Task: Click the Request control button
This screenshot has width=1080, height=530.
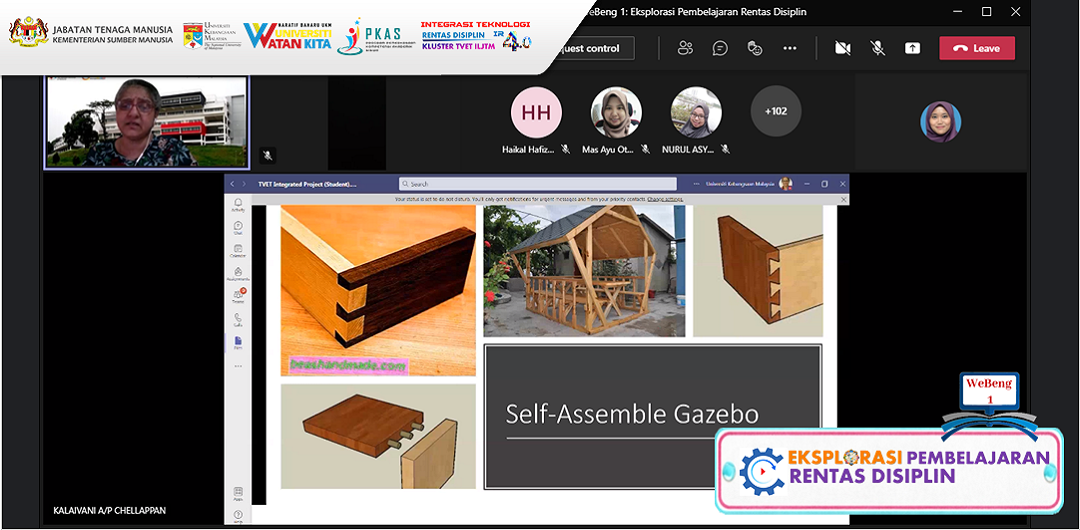Action: point(590,48)
